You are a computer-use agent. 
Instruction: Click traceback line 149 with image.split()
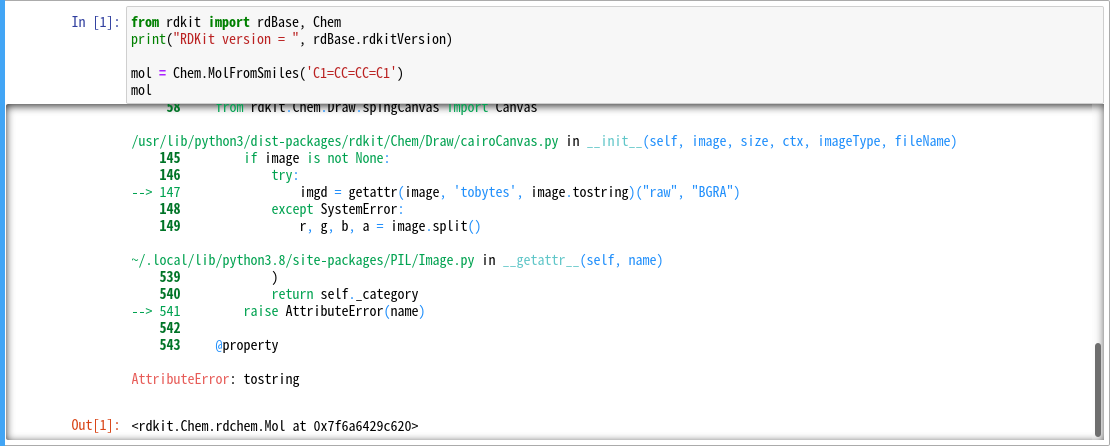click(x=321, y=227)
